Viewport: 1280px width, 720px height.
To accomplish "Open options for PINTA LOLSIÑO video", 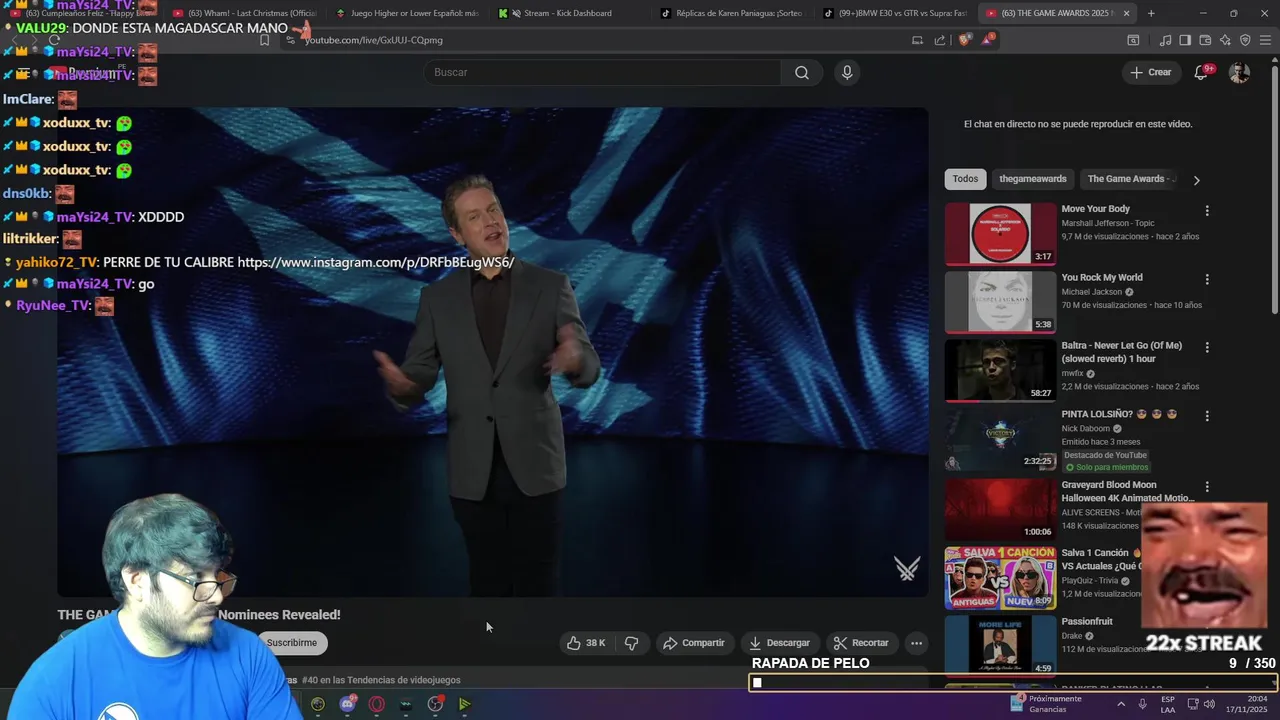I will 1207,416.
